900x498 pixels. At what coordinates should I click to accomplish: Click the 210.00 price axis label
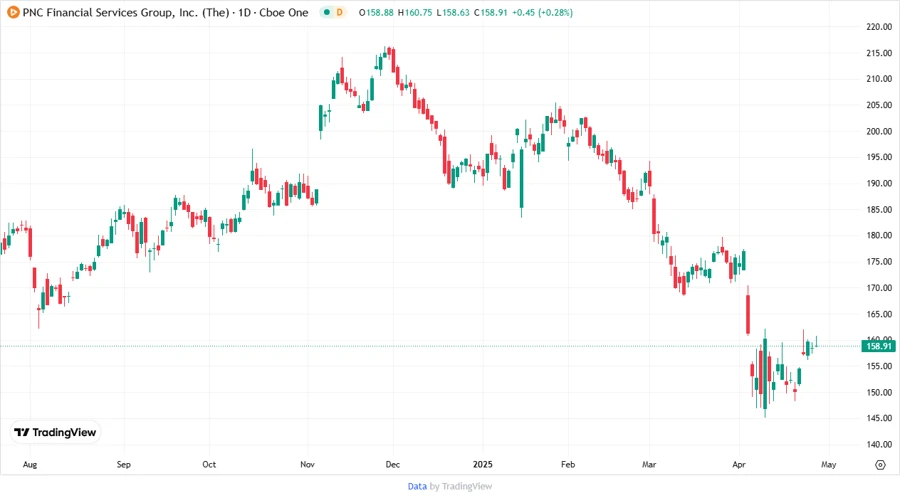879,79
